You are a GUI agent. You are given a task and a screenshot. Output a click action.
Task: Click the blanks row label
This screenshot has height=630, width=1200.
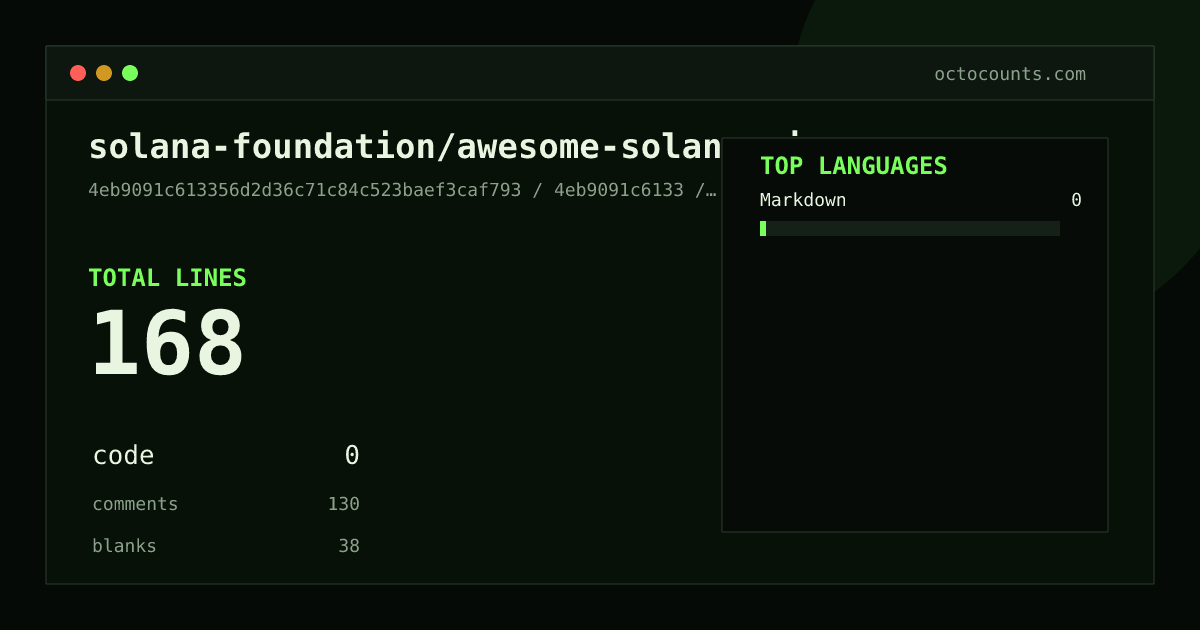point(124,546)
